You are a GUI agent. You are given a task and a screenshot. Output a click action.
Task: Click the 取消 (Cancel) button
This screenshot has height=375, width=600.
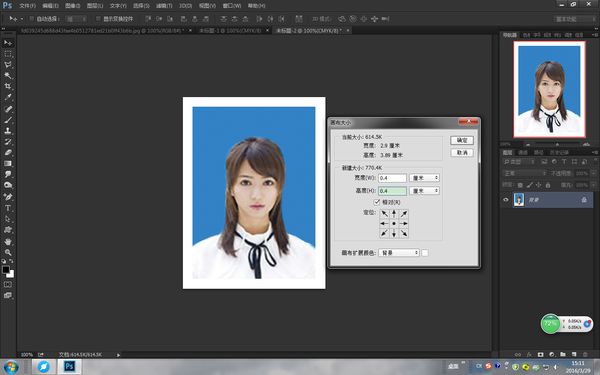pyautogui.click(x=462, y=153)
